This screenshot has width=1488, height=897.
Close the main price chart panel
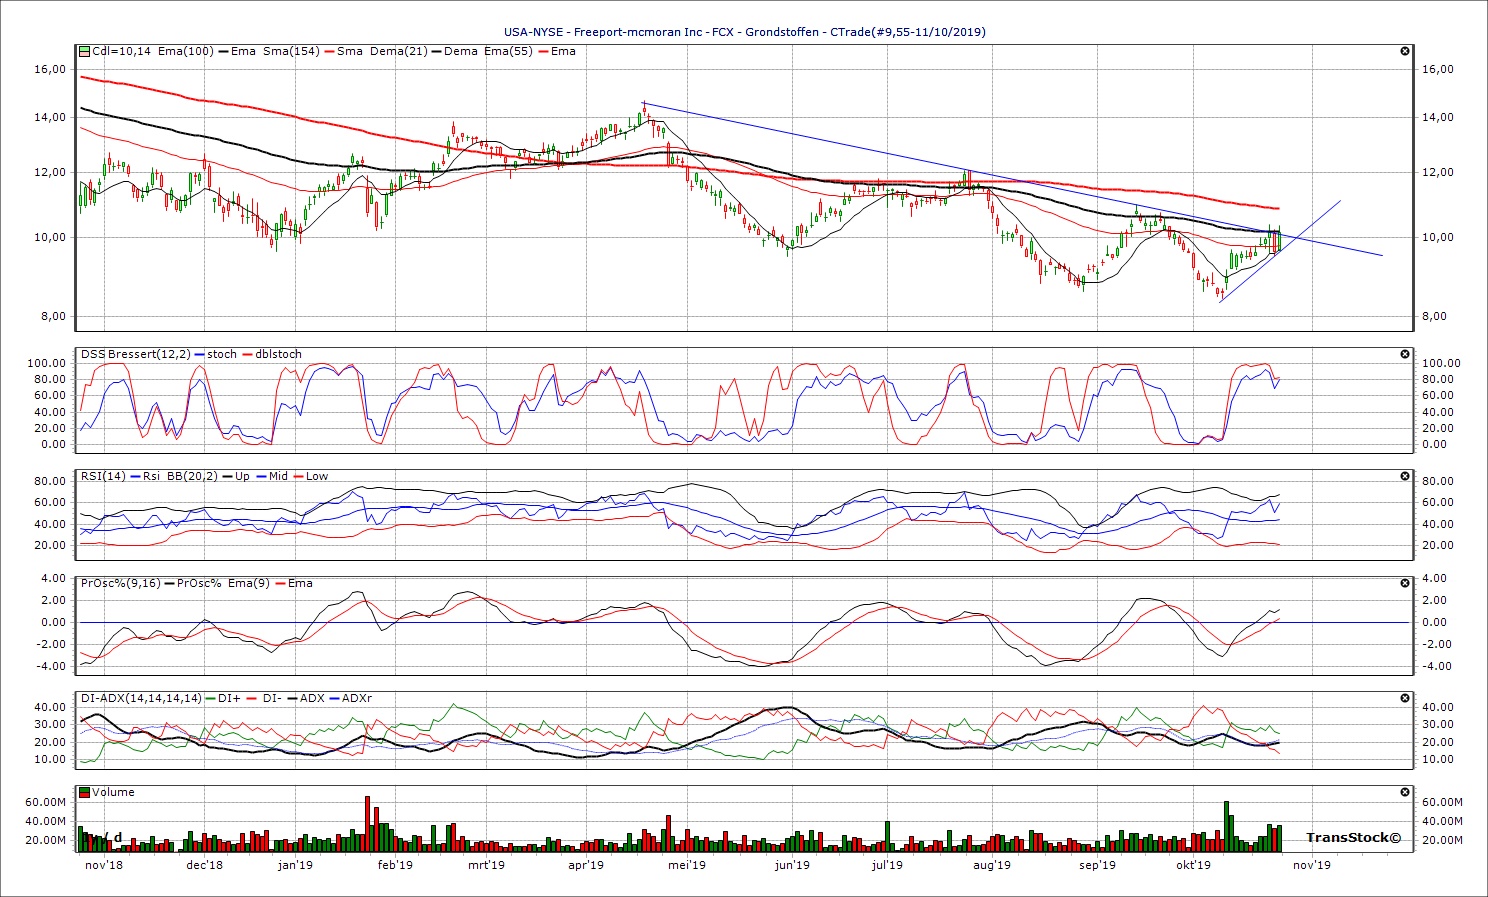[1405, 51]
